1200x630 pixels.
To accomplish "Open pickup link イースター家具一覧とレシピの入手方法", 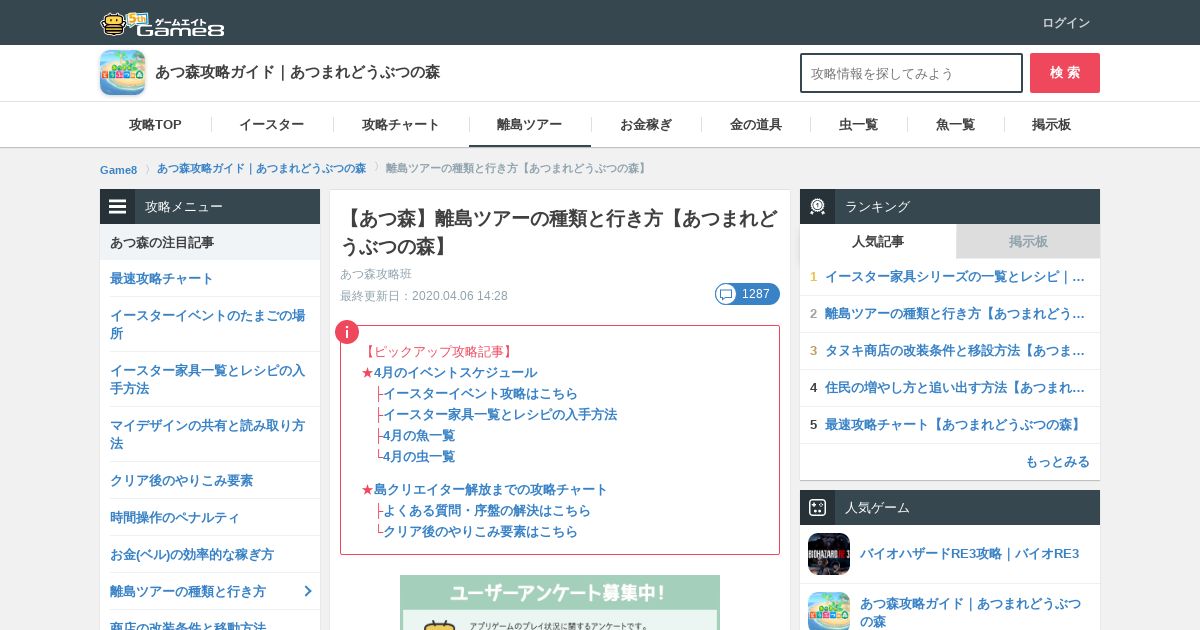I will 500,415.
